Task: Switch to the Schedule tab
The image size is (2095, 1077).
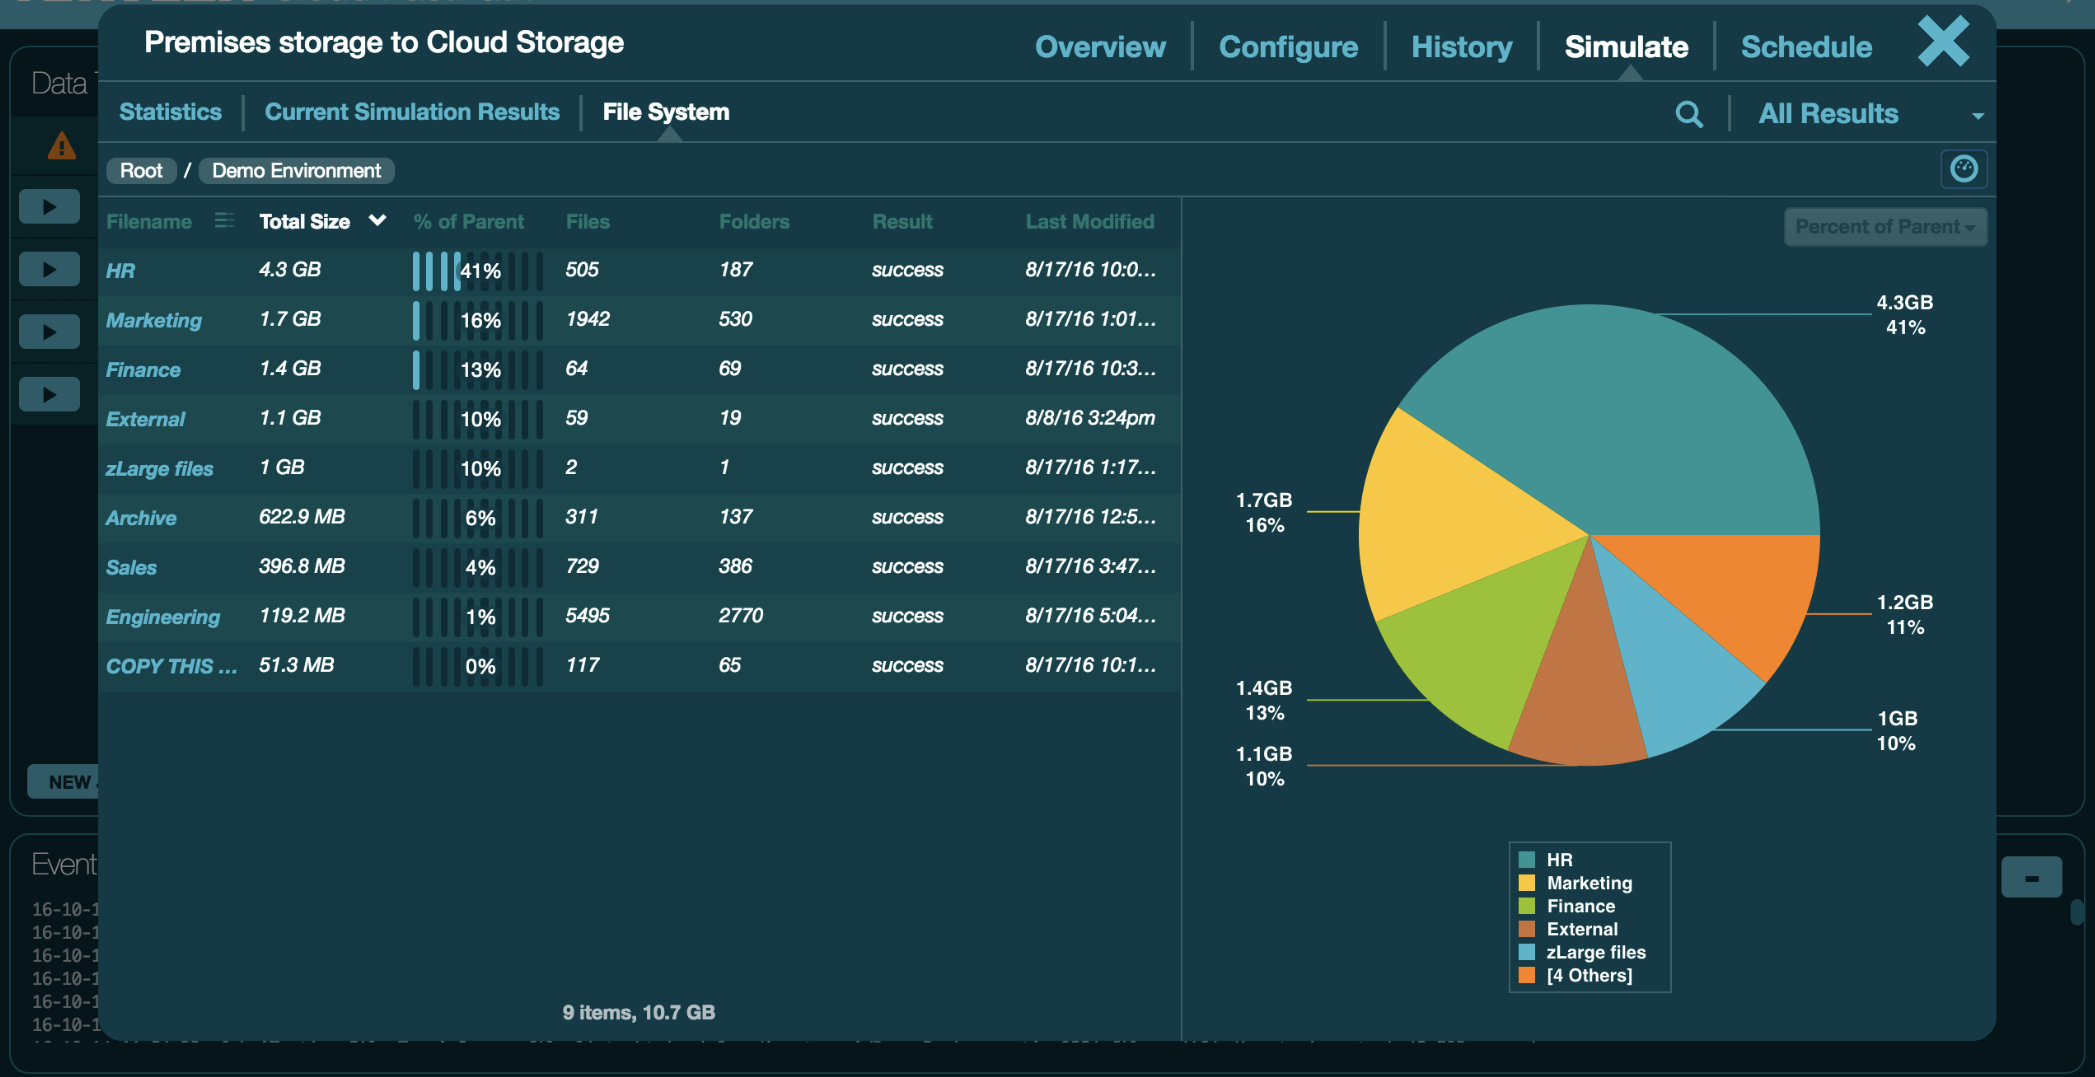Action: 1805,46
